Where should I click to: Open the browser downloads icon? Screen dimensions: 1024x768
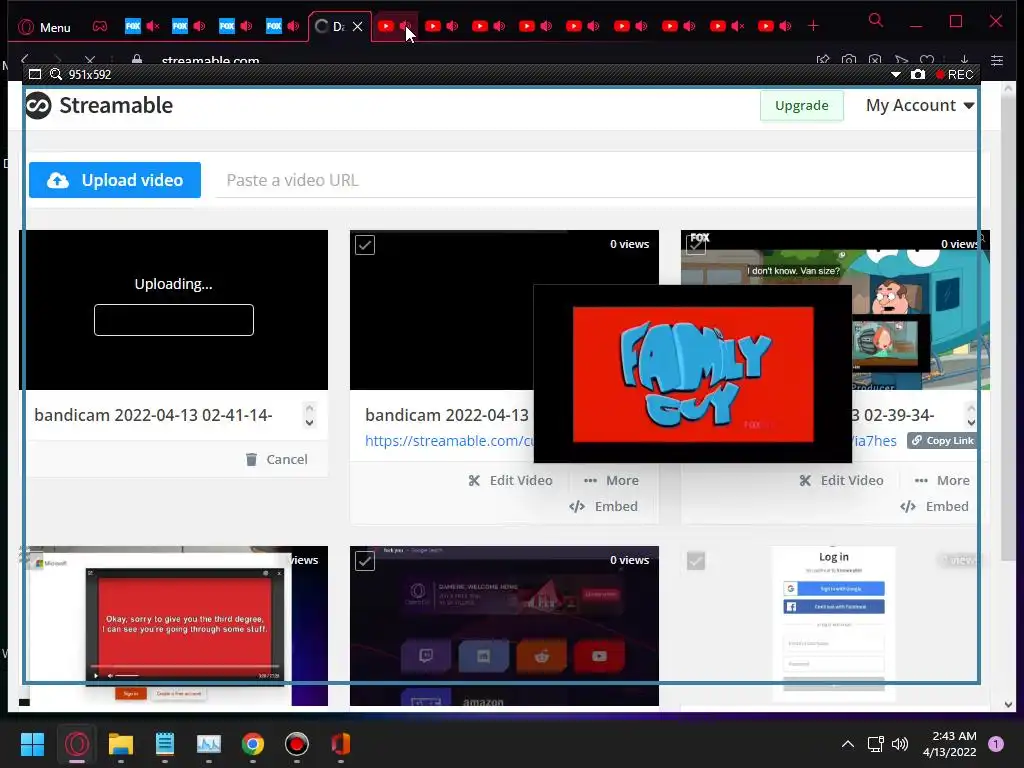[x=964, y=60]
